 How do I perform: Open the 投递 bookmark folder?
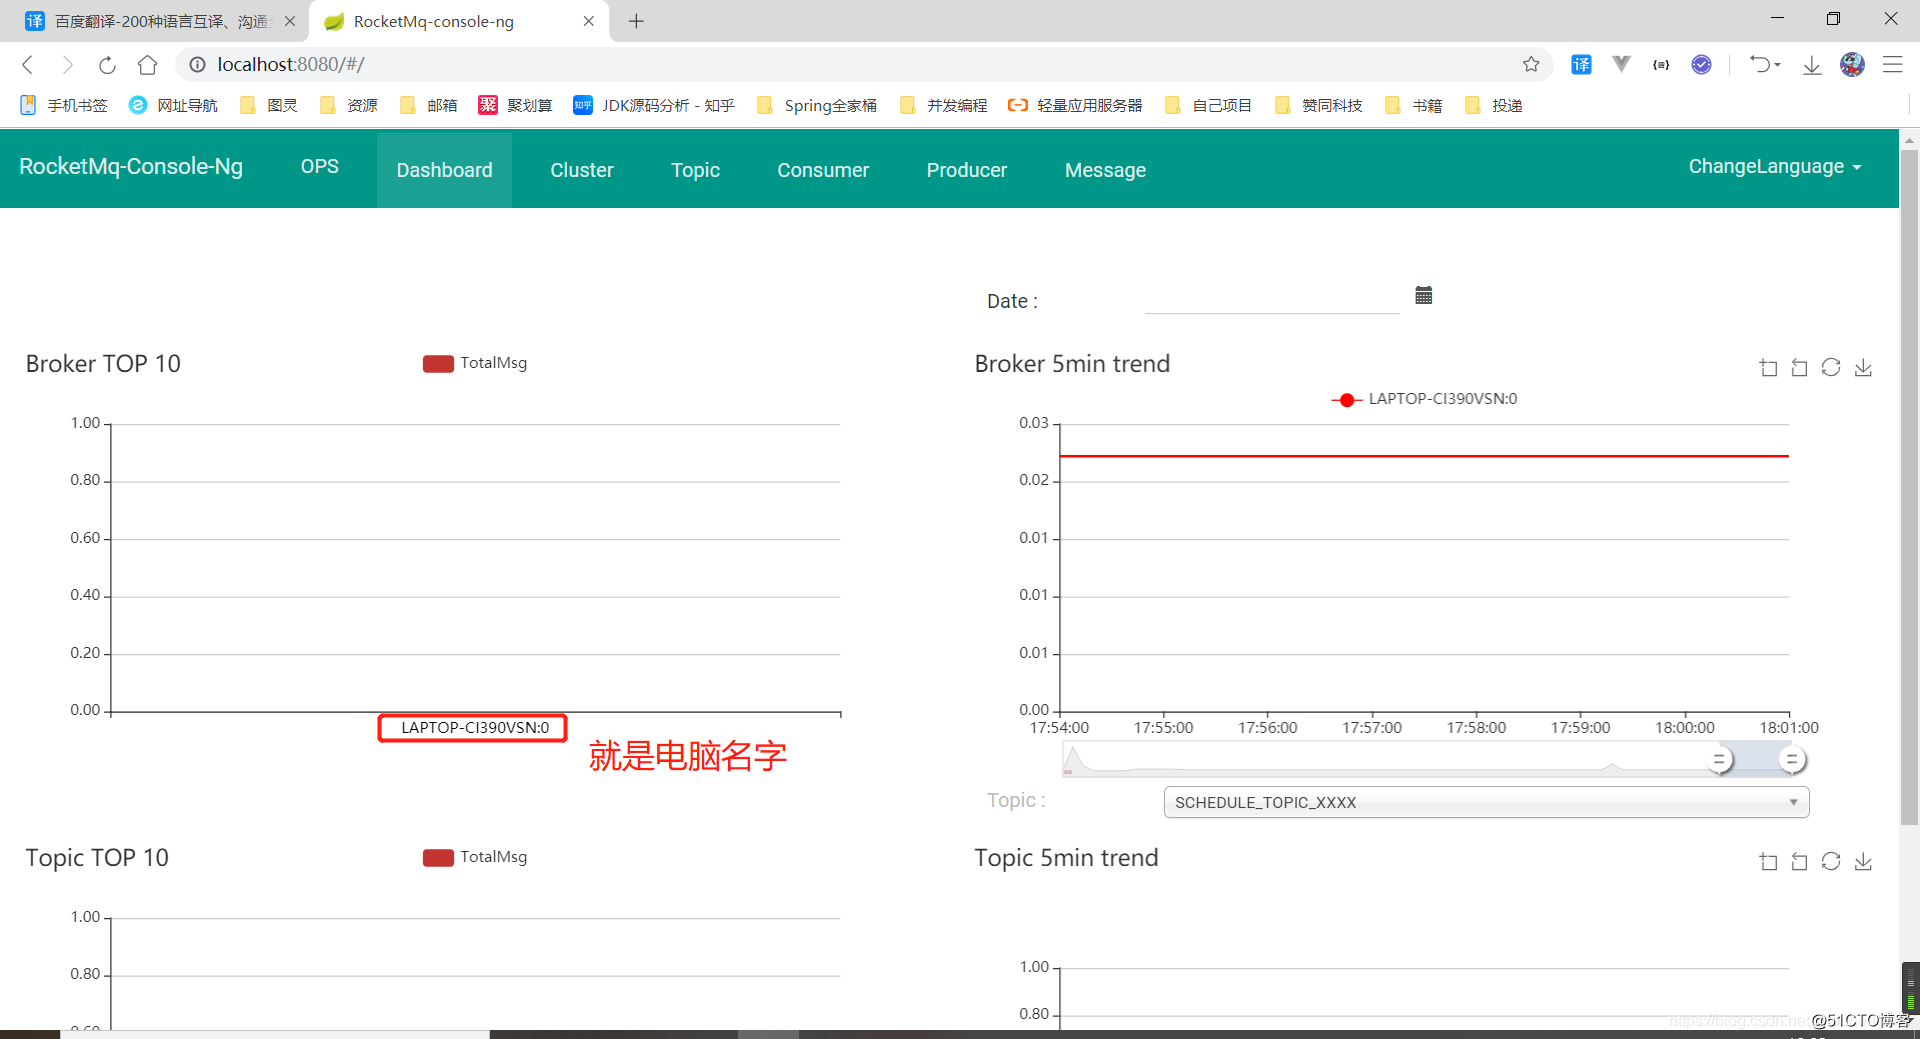[x=1493, y=105]
